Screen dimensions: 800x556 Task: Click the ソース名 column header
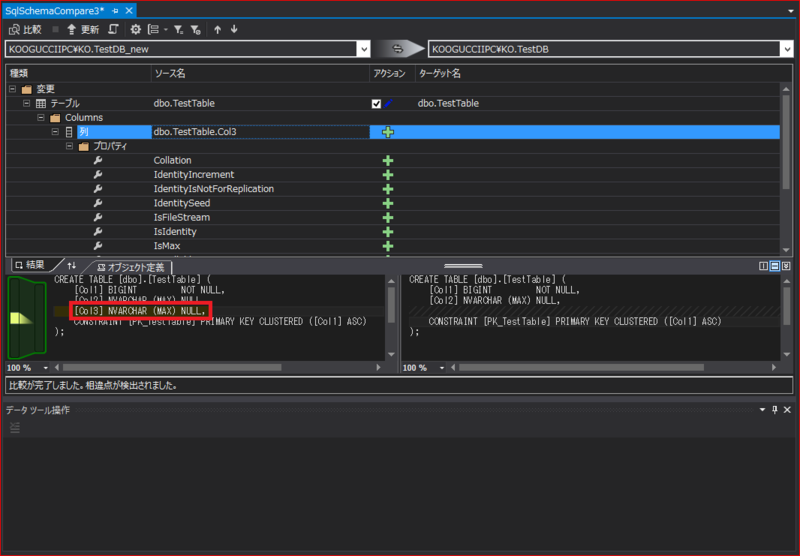[260, 73]
